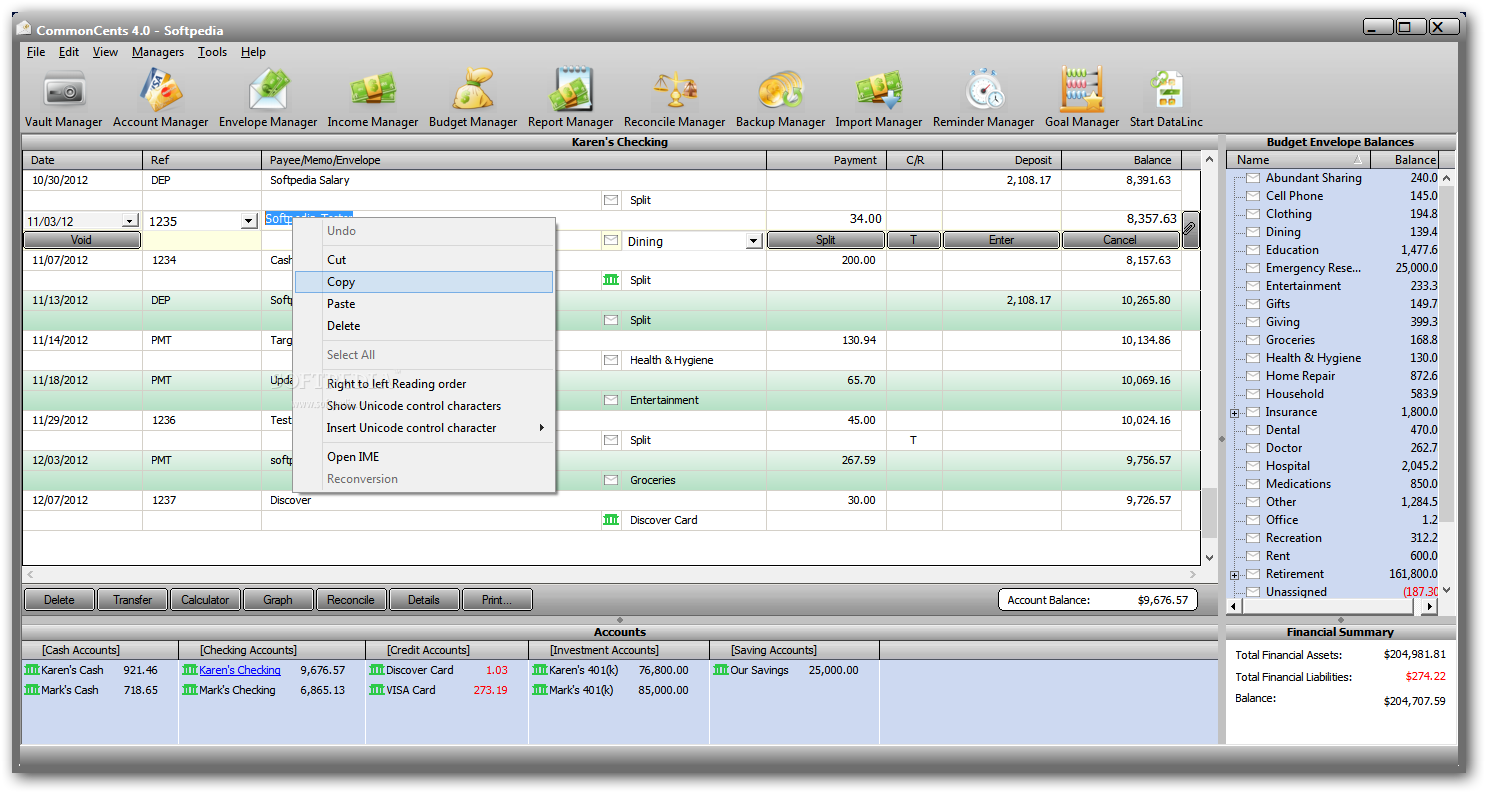Click the Print... button
1486x793 pixels.
tap(497, 600)
